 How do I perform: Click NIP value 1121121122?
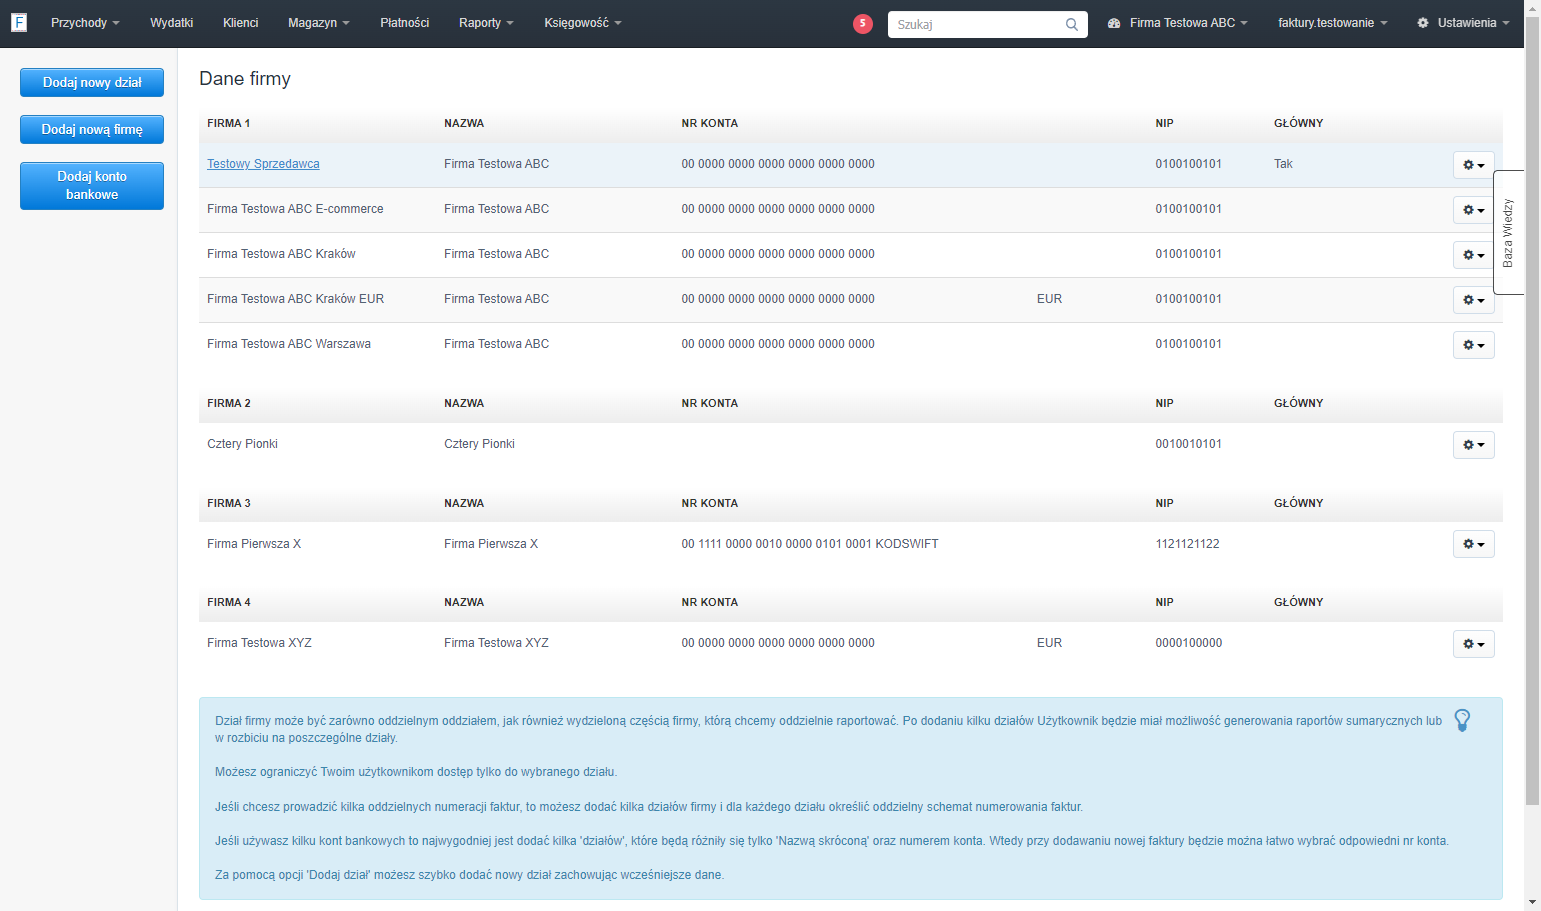(x=1187, y=544)
